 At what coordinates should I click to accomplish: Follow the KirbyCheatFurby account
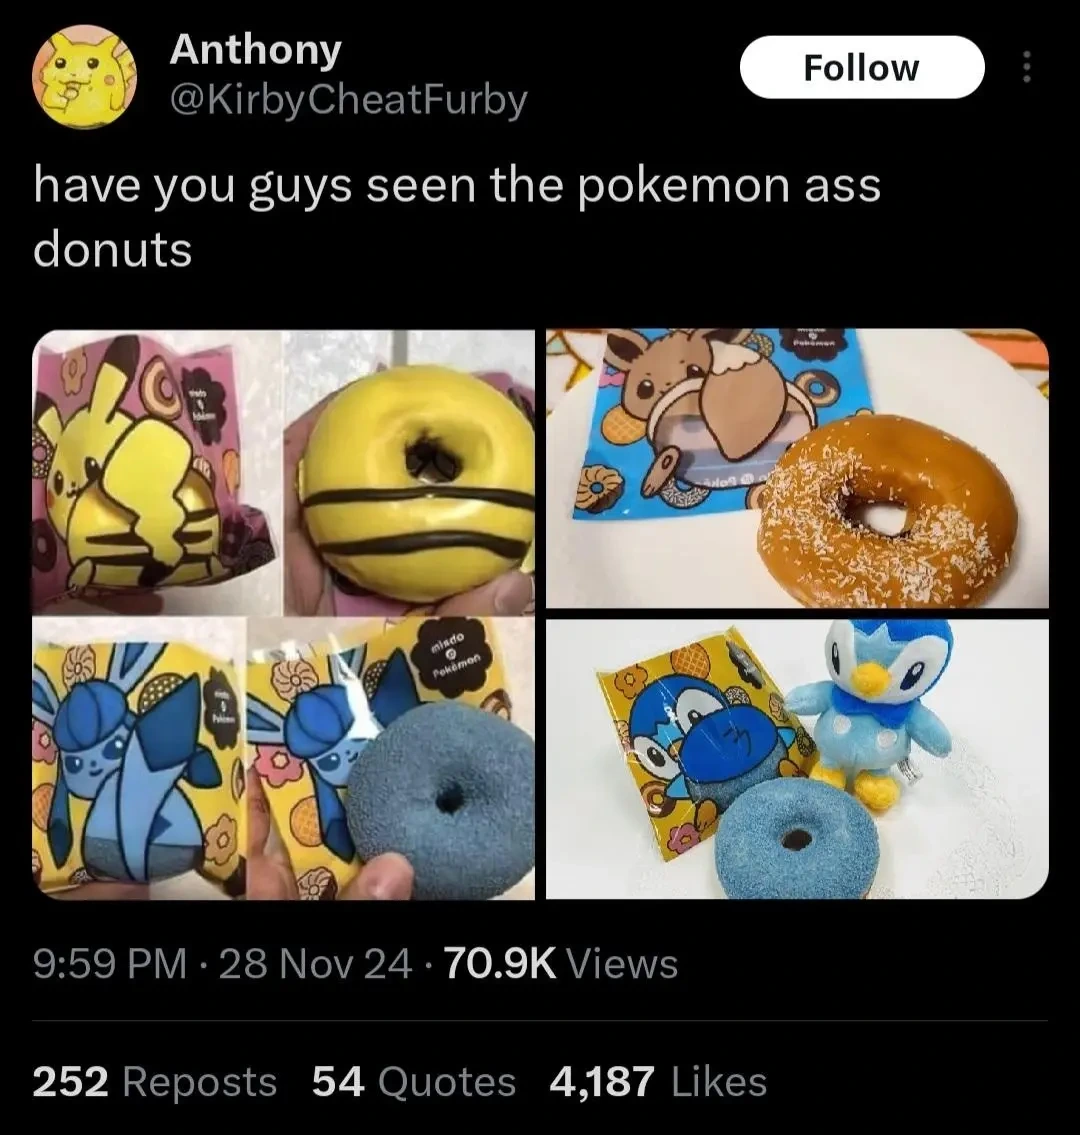click(861, 67)
